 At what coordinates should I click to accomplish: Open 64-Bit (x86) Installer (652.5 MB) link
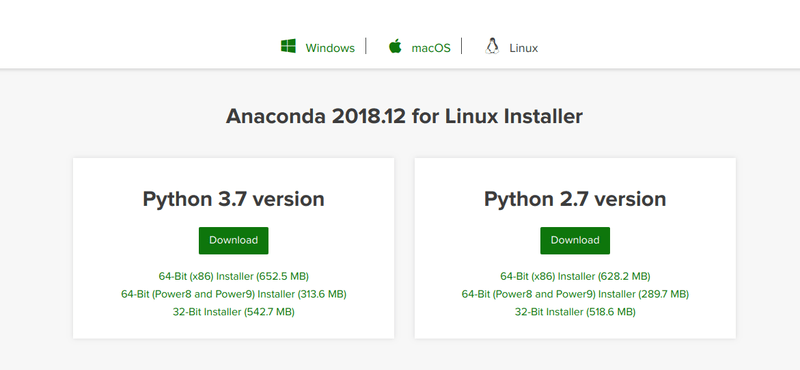pyautogui.click(x=234, y=277)
